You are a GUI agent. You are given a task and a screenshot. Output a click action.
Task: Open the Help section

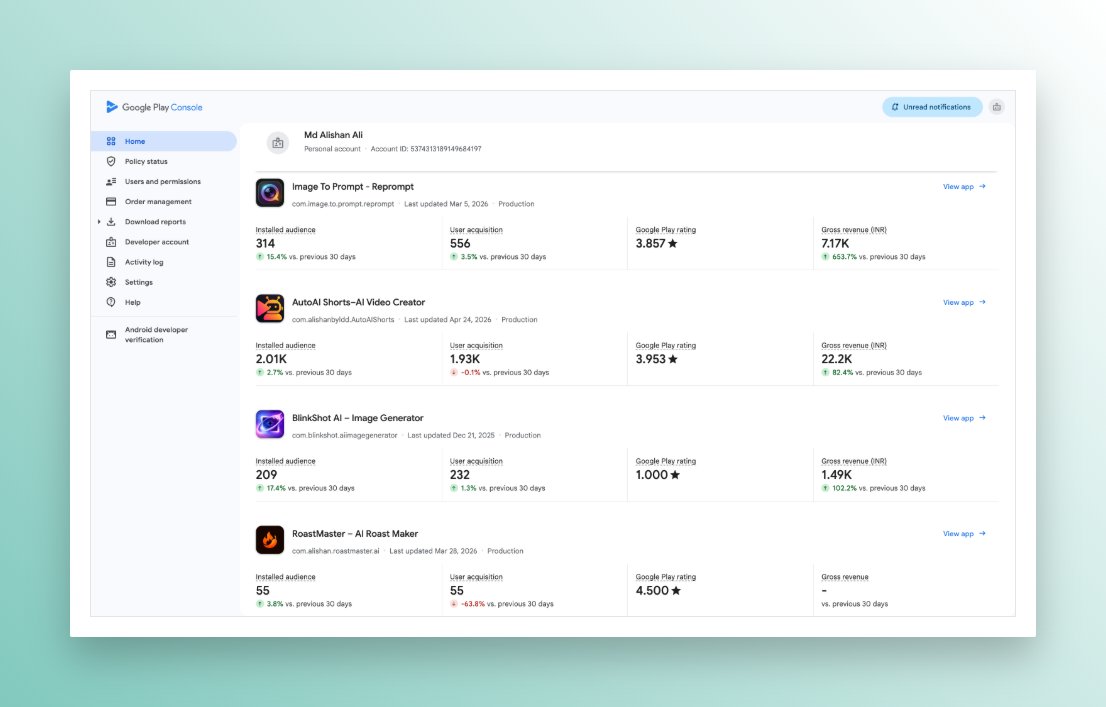[x=133, y=302]
